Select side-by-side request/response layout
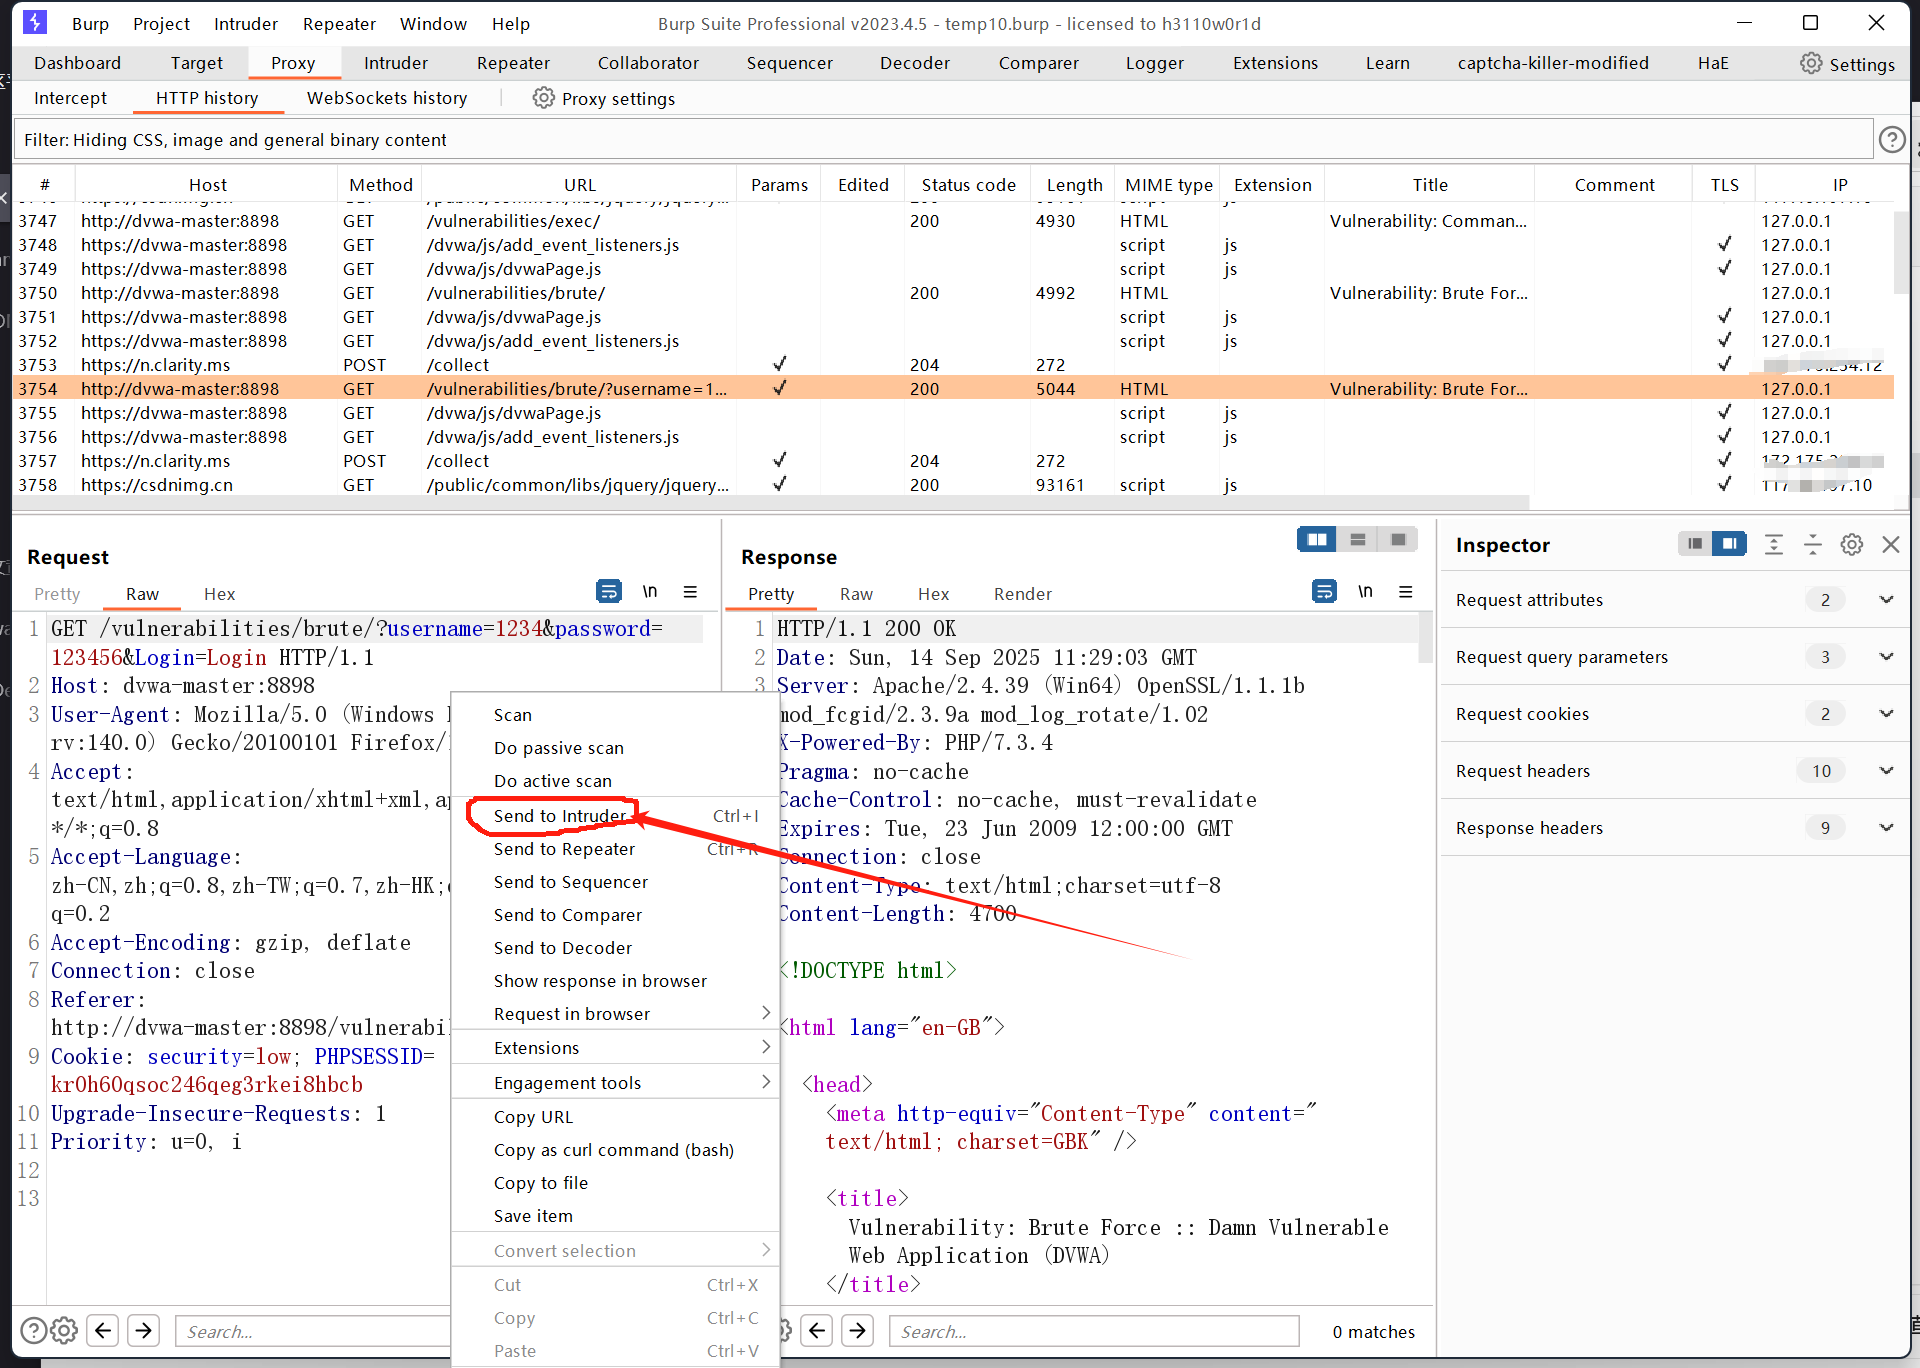 point(1317,540)
